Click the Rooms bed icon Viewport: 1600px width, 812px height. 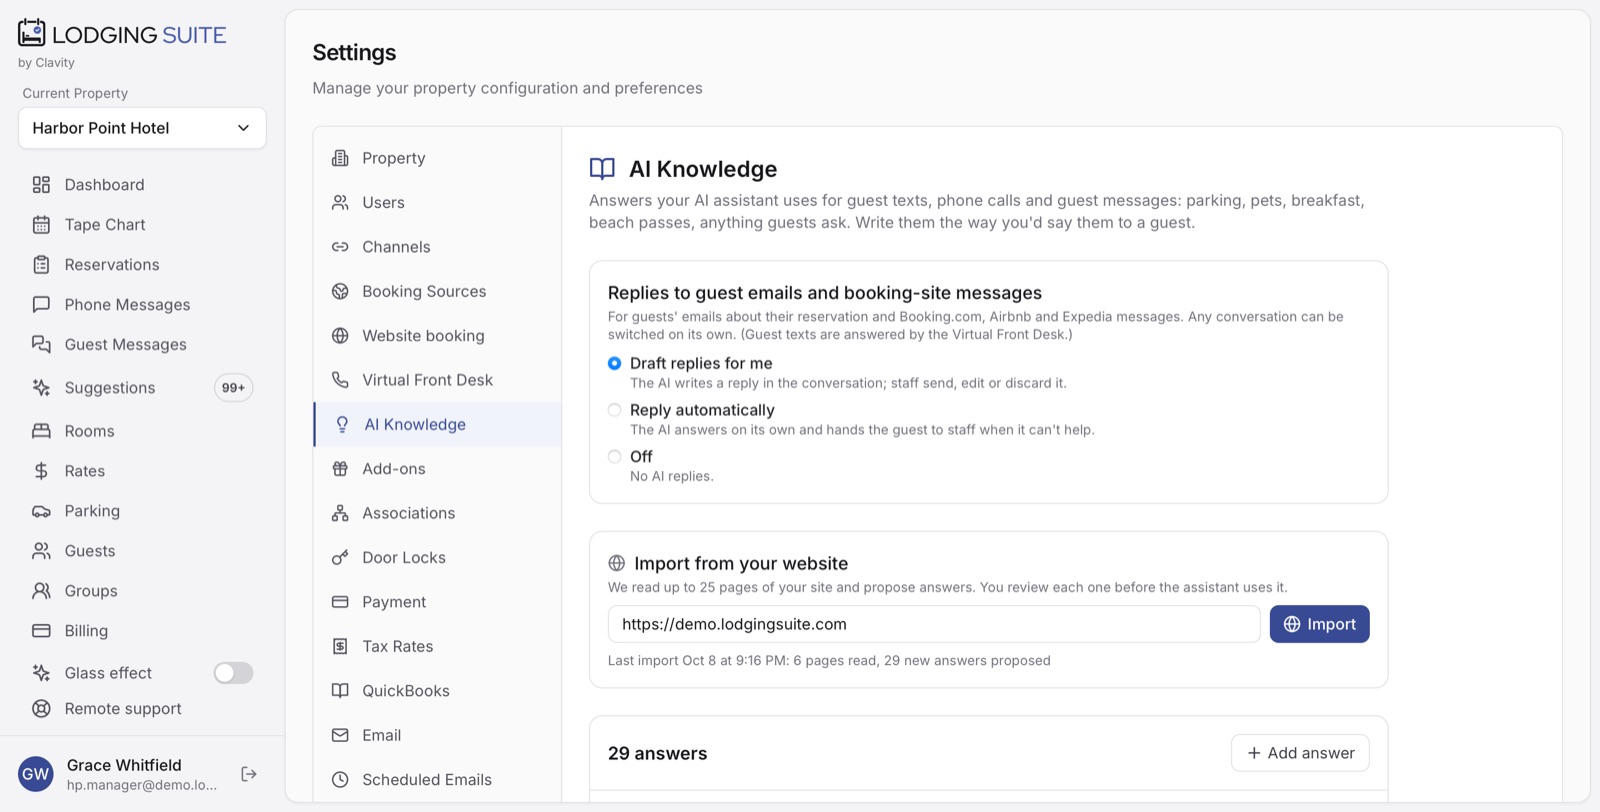[x=41, y=431]
